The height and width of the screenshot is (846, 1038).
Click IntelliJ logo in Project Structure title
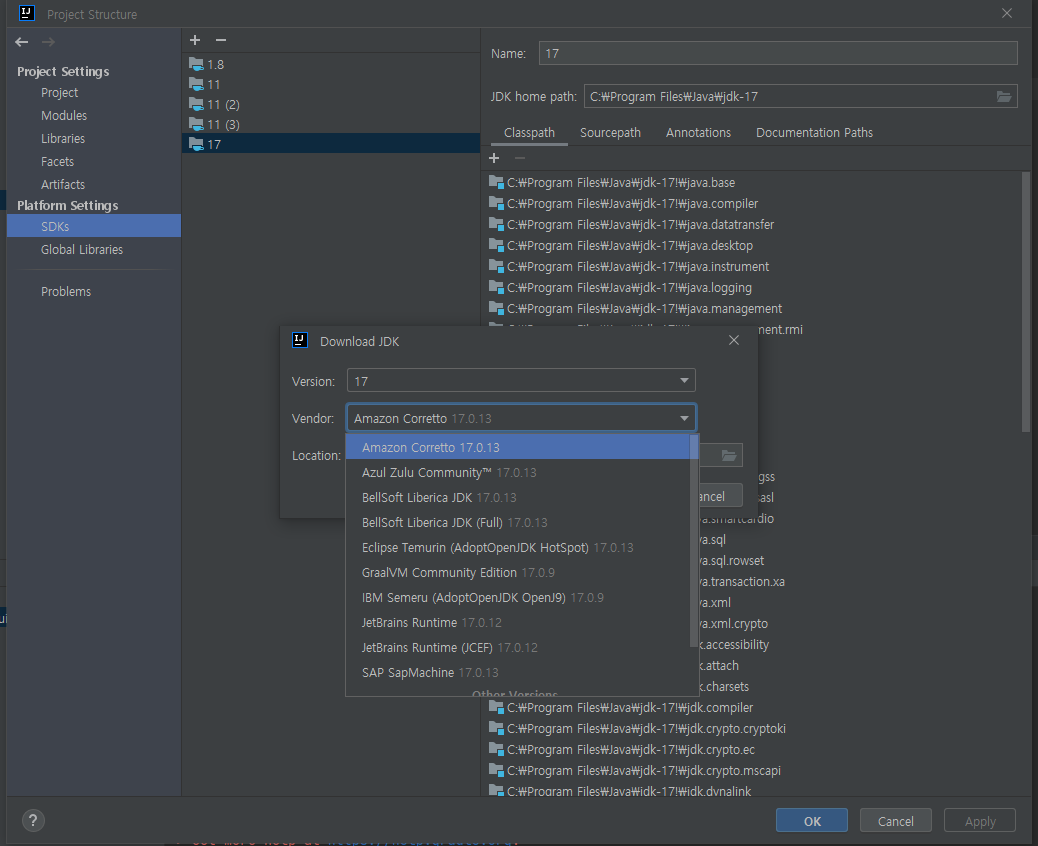(x=26, y=13)
